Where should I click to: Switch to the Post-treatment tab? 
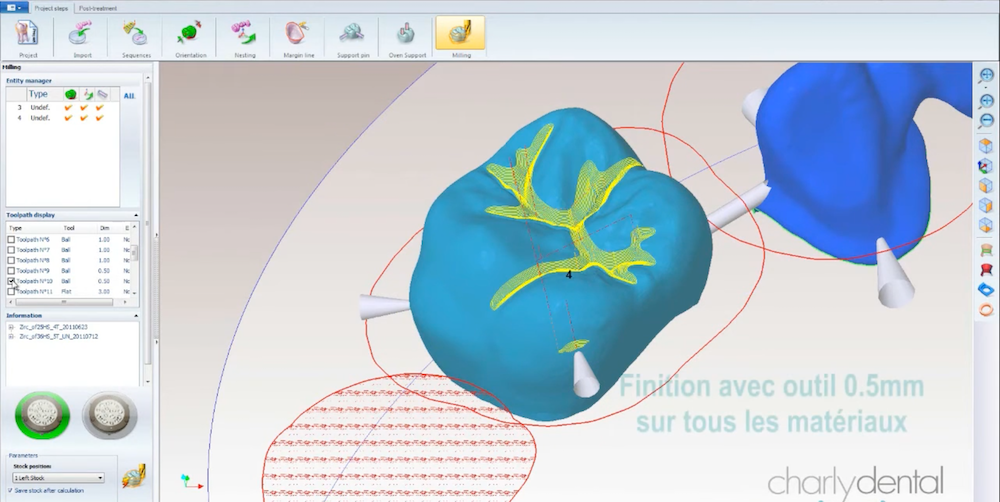coord(97,6)
